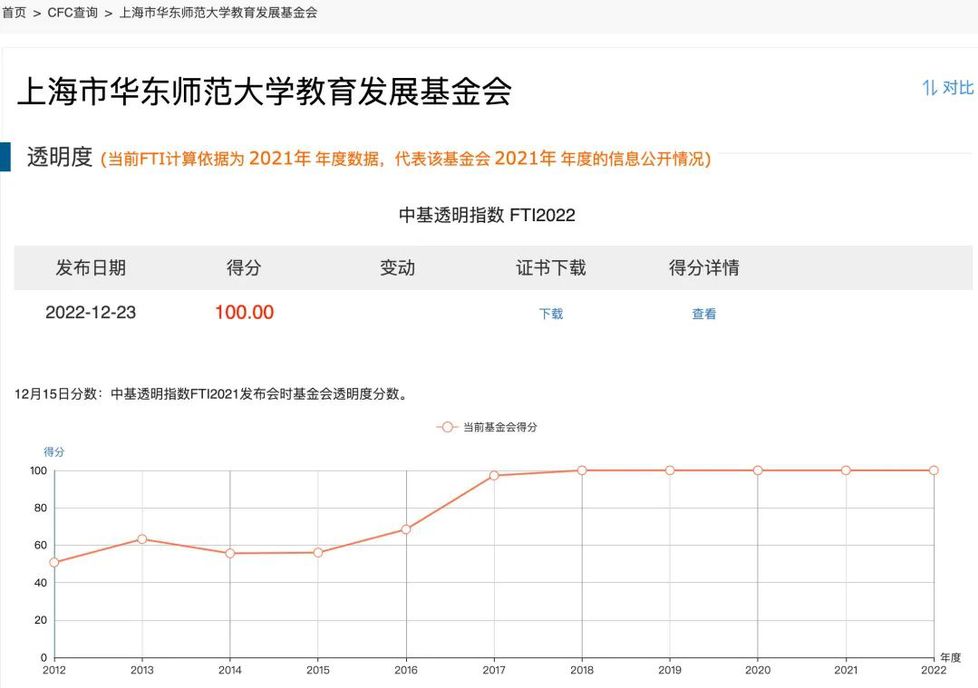Image resolution: width=978 pixels, height=688 pixels.
Task: Click the 变动 column header
Action: coord(397,268)
